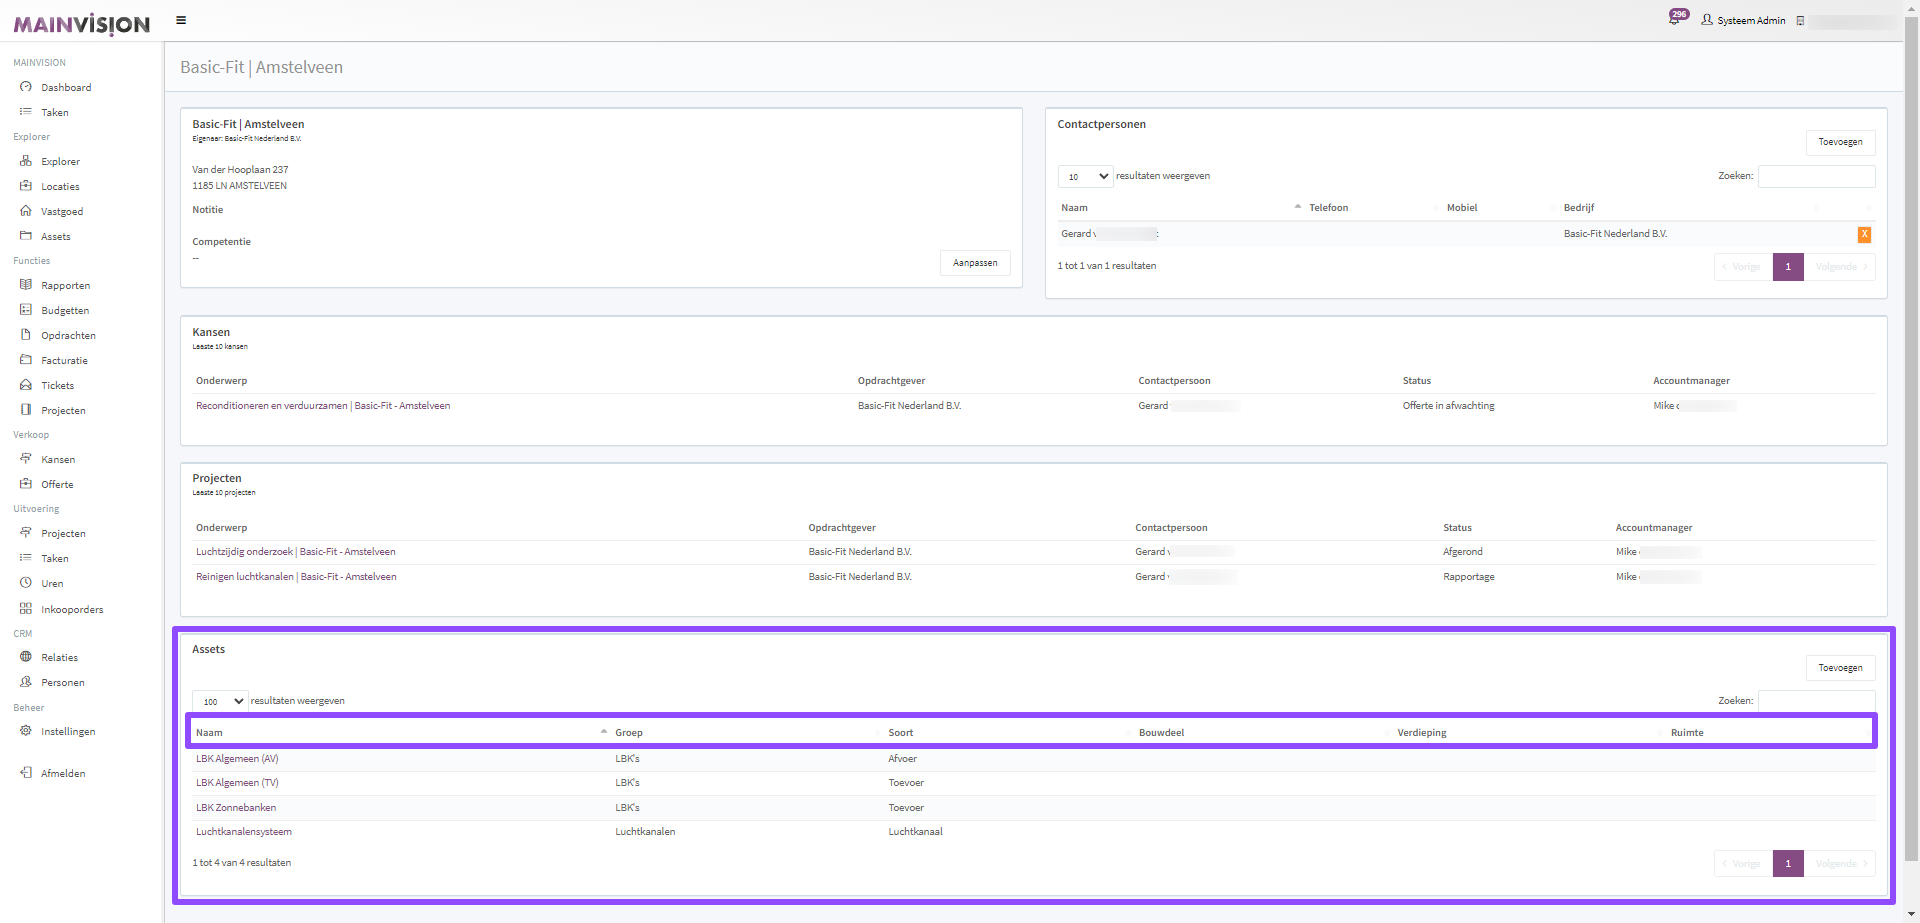Screen dimensions: 1920x923
Task: Open the notifications bell with badge
Action: 1675,19
